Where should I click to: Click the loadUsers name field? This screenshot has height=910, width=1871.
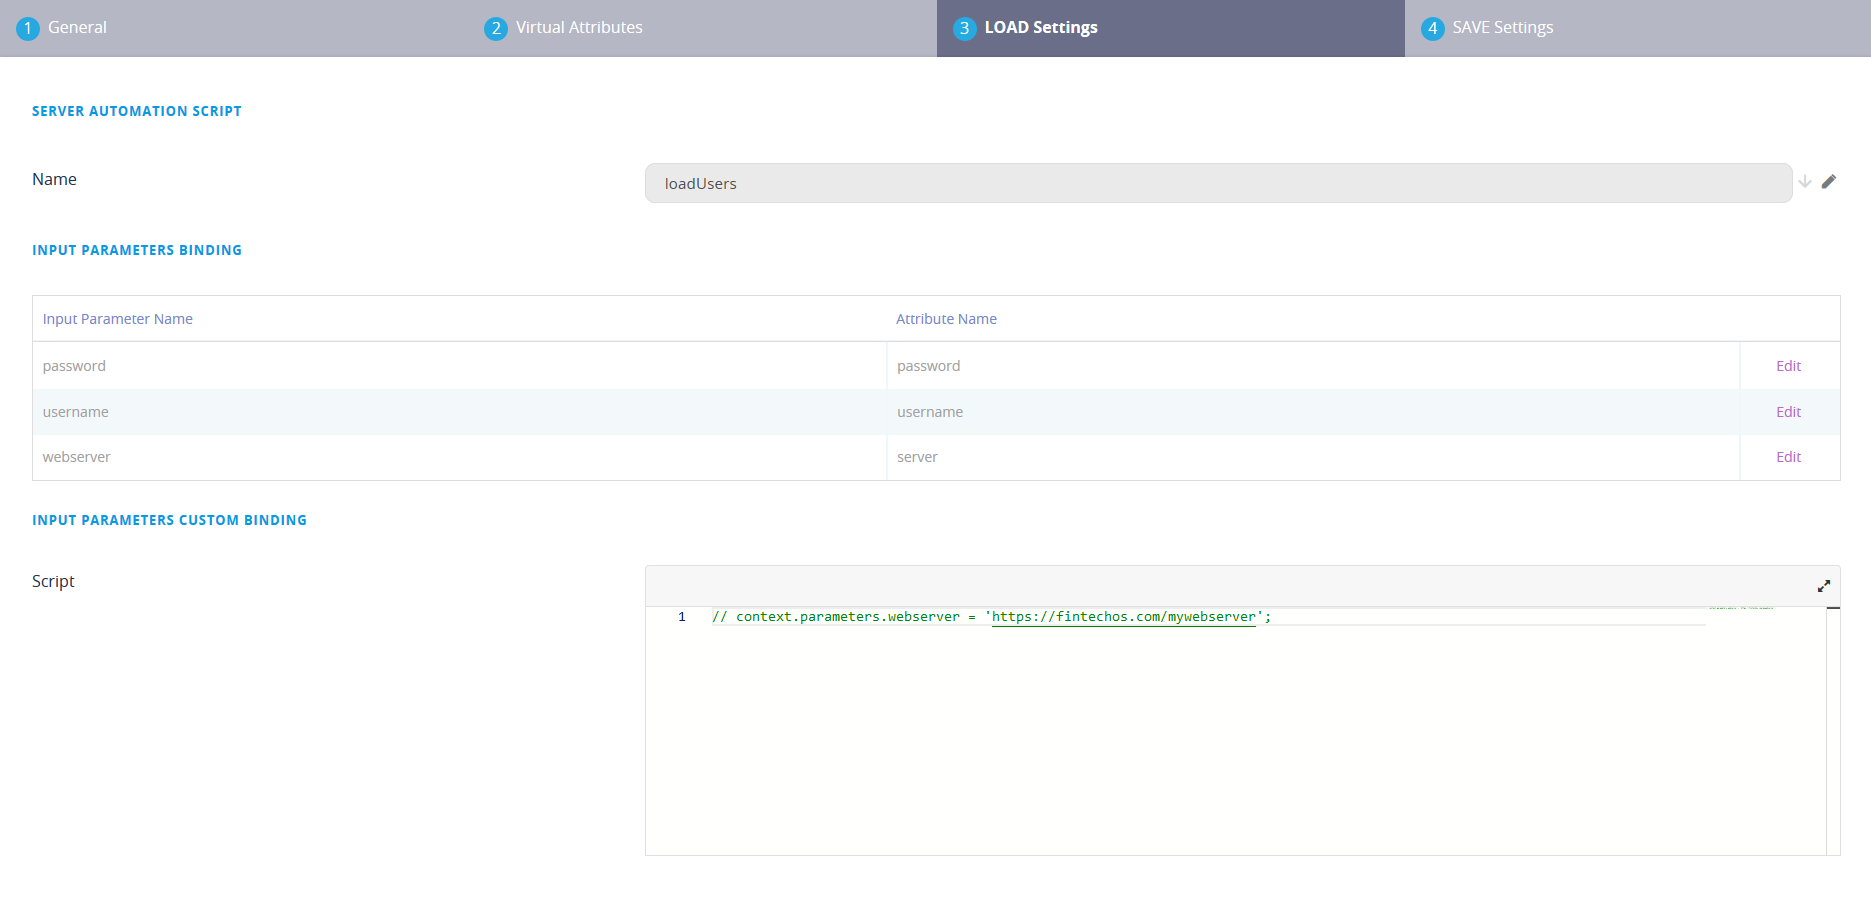tap(1100, 183)
